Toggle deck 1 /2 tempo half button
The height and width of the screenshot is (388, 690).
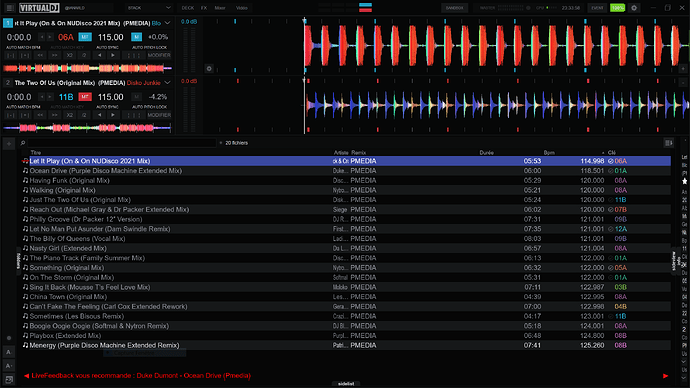pyautogui.click(x=84, y=55)
